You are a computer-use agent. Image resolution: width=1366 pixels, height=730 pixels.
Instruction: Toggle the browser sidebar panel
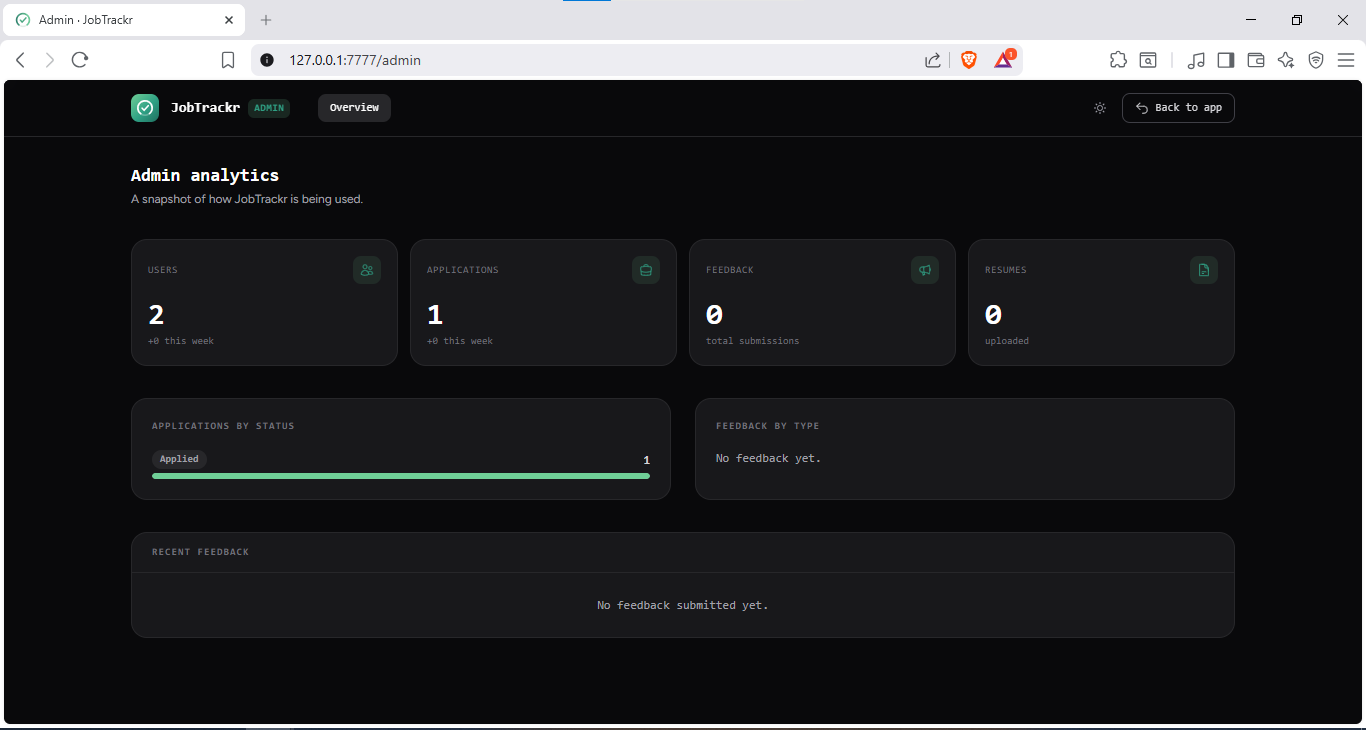pos(1226,60)
